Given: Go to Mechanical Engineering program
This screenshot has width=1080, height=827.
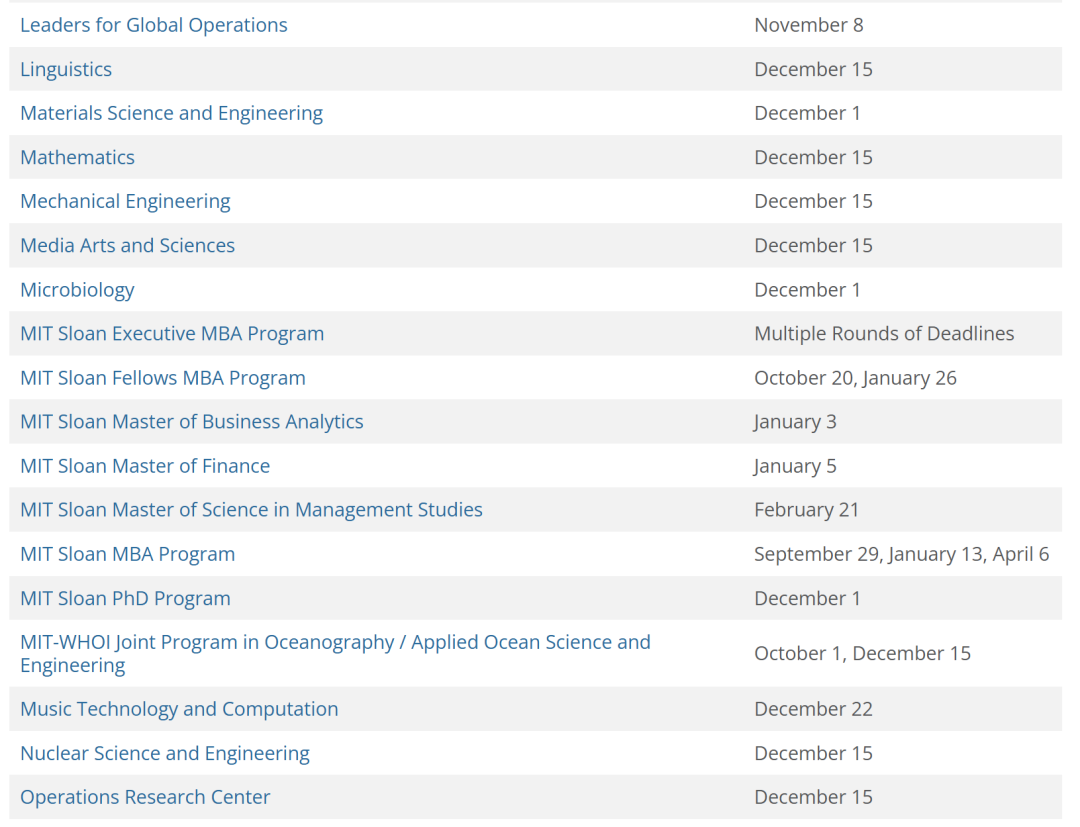Looking at the screenshot, I should [x=125, y=201].
